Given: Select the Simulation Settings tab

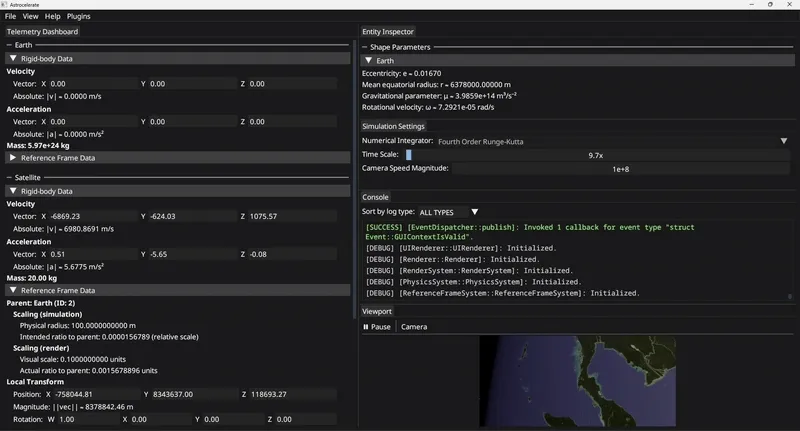Looking at the screenshot, I should point(393,126).
